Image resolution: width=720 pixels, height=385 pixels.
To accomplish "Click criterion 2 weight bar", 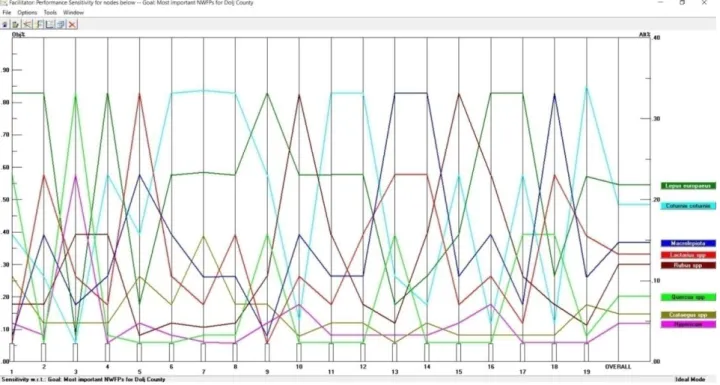I will pyautogui.click(x=44, y=352).
